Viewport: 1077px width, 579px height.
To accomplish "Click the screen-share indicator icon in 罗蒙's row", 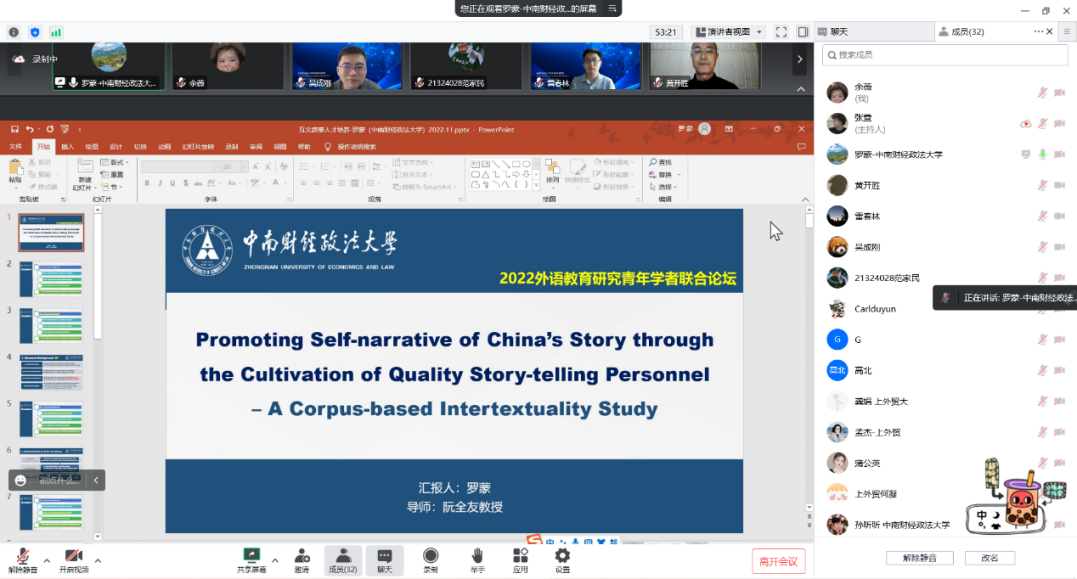I will point(1025,155).
